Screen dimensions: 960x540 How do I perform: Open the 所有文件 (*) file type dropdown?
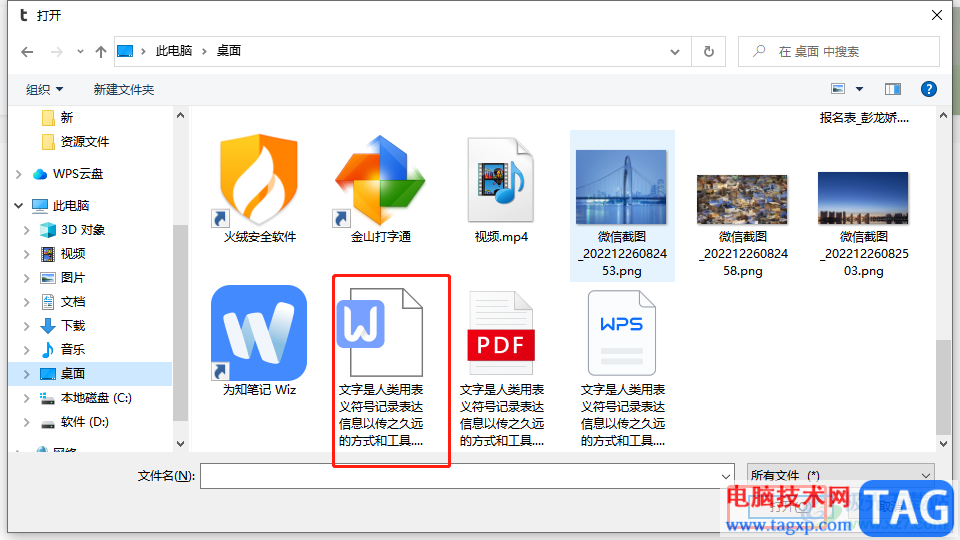tap(841, 475)
